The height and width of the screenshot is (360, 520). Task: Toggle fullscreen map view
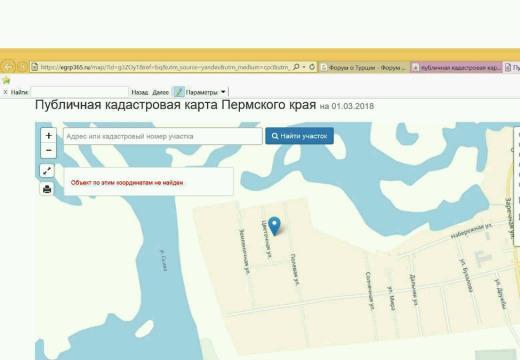(x=47, y=171)
